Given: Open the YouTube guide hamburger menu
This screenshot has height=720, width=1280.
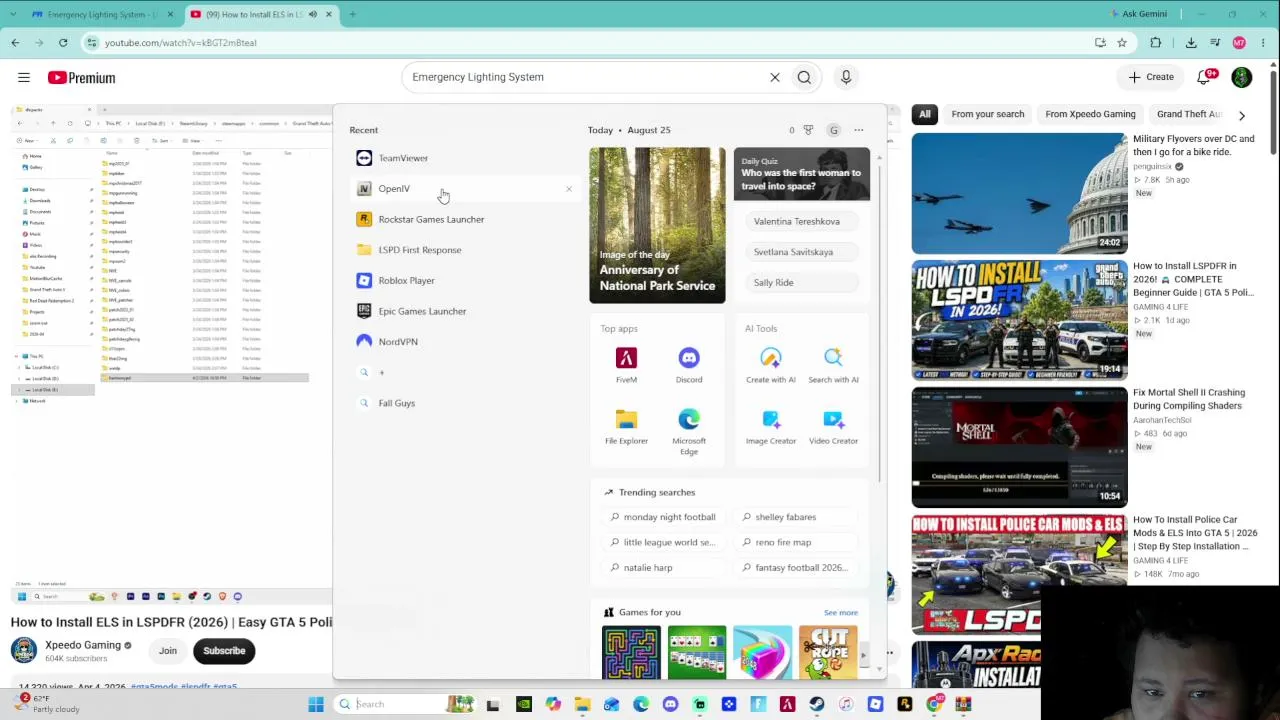Looking at the screenshot, I should click(24, 77).
